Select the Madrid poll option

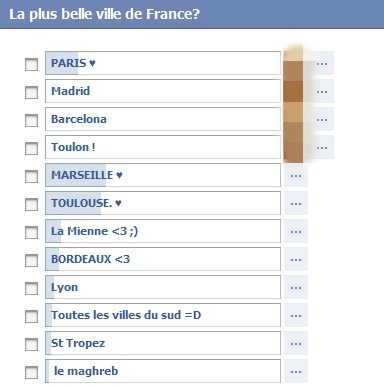click(163, 91)
